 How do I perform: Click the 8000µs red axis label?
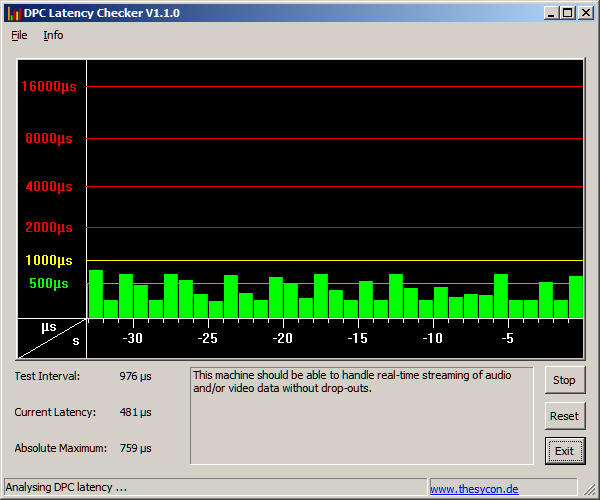[51, 139]
